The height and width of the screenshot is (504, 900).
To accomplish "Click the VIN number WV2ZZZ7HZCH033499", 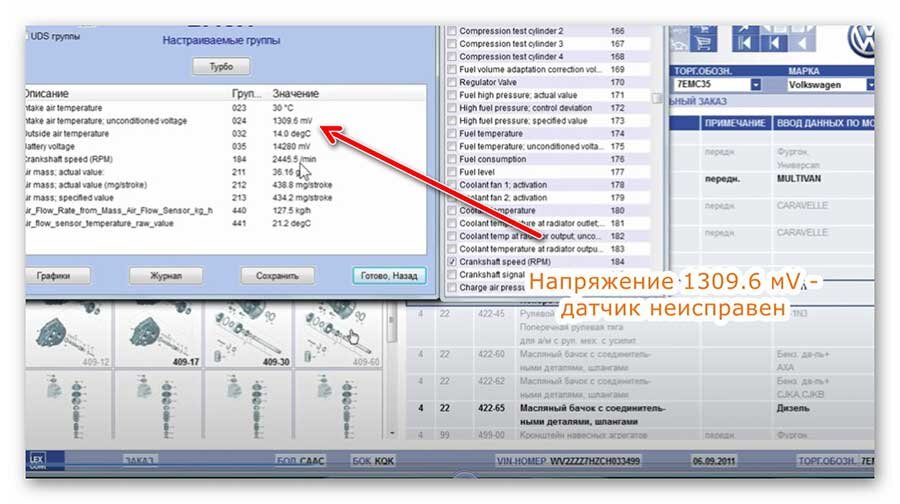I will (595, 461).
